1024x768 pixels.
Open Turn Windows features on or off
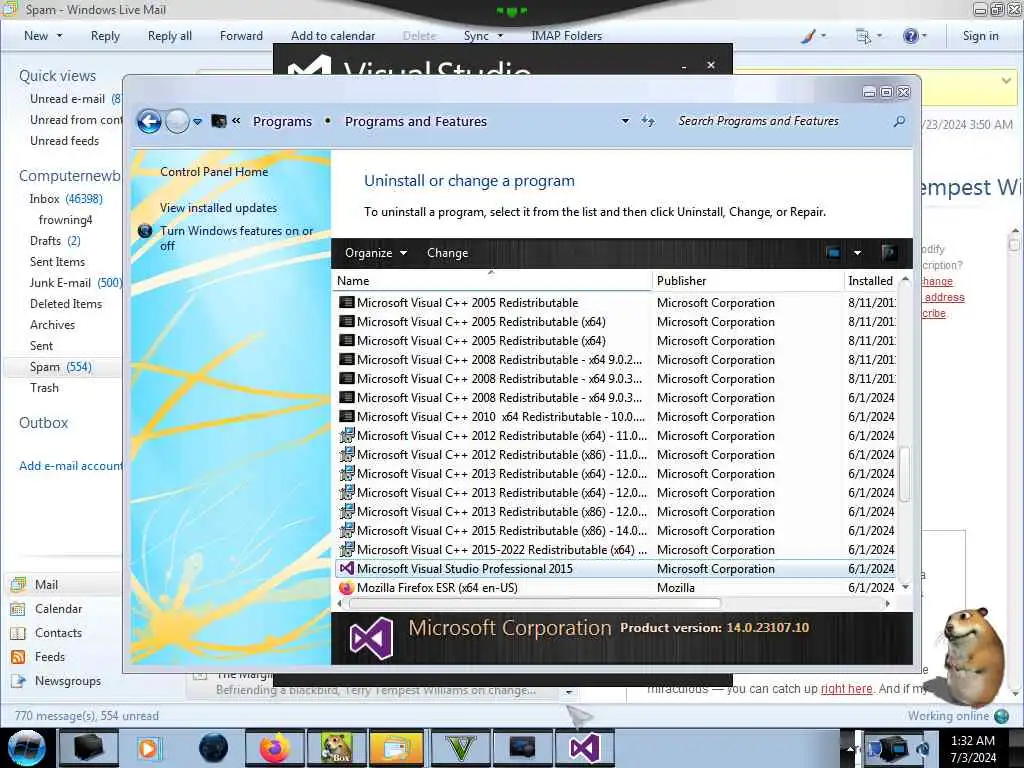[x=236, y=238]
